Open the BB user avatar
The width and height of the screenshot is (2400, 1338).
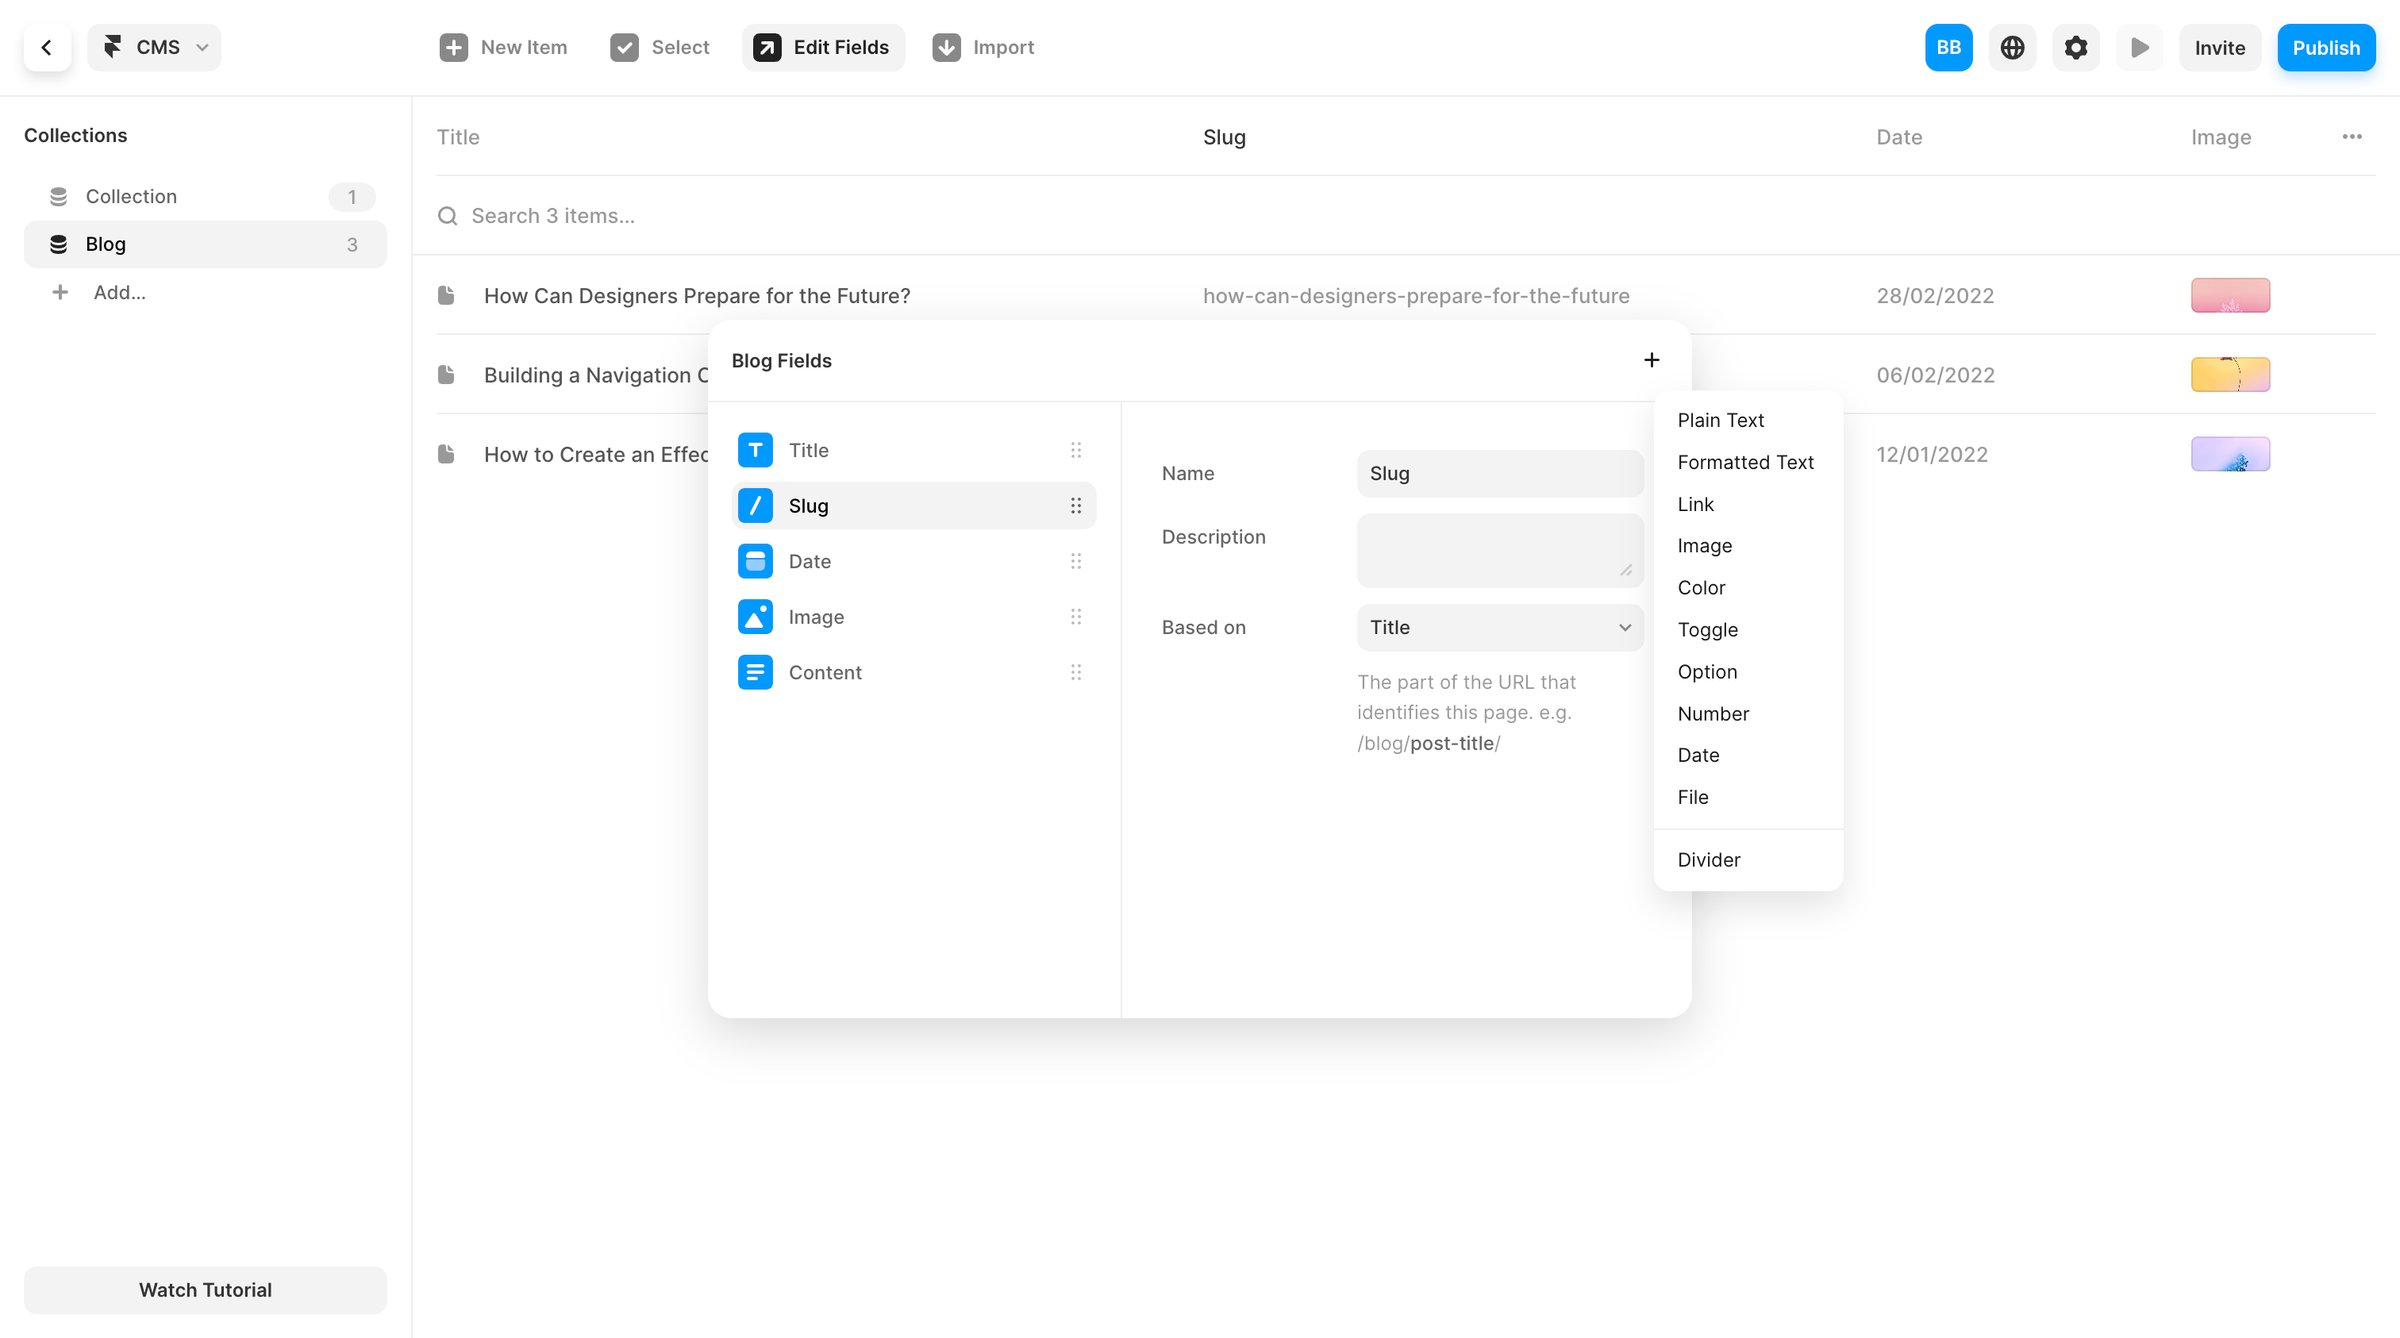click(1948, 47)
